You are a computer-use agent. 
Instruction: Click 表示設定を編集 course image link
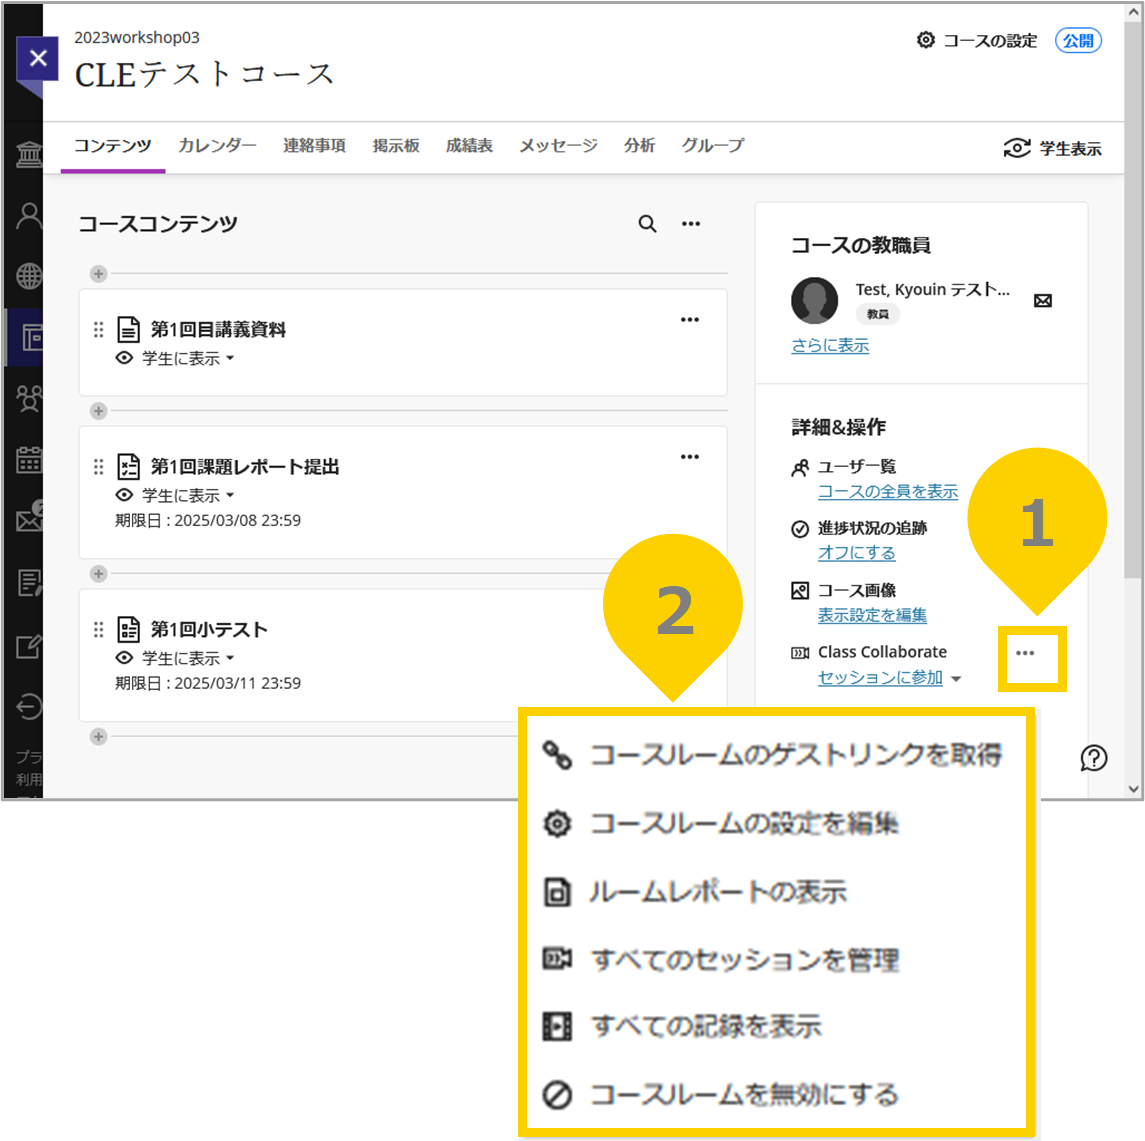[872, 615]
